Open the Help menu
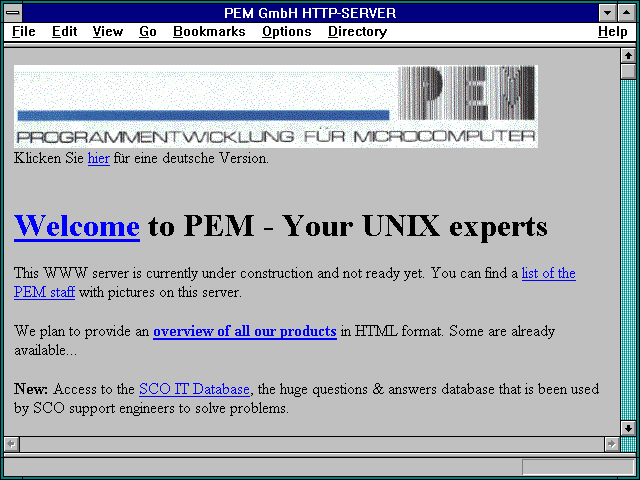The image size is (640, 480). (x=612, y=31)
